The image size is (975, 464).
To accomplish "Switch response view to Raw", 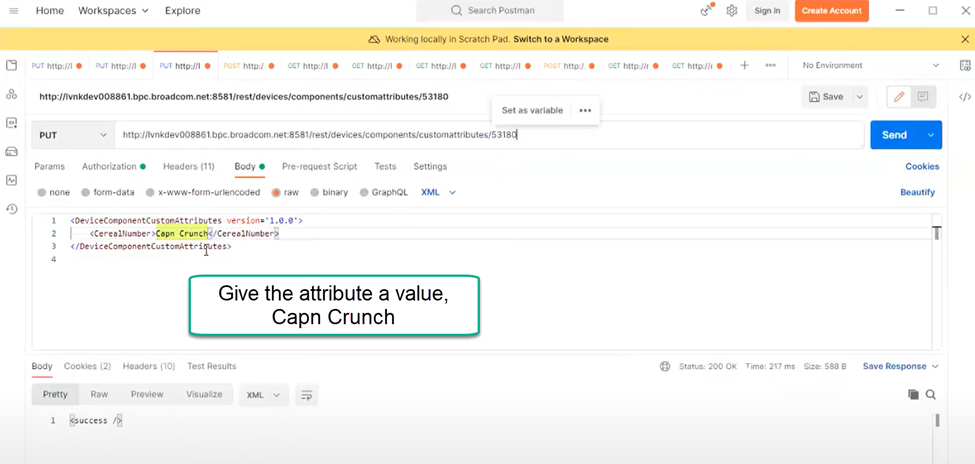I will pos(99,394).
